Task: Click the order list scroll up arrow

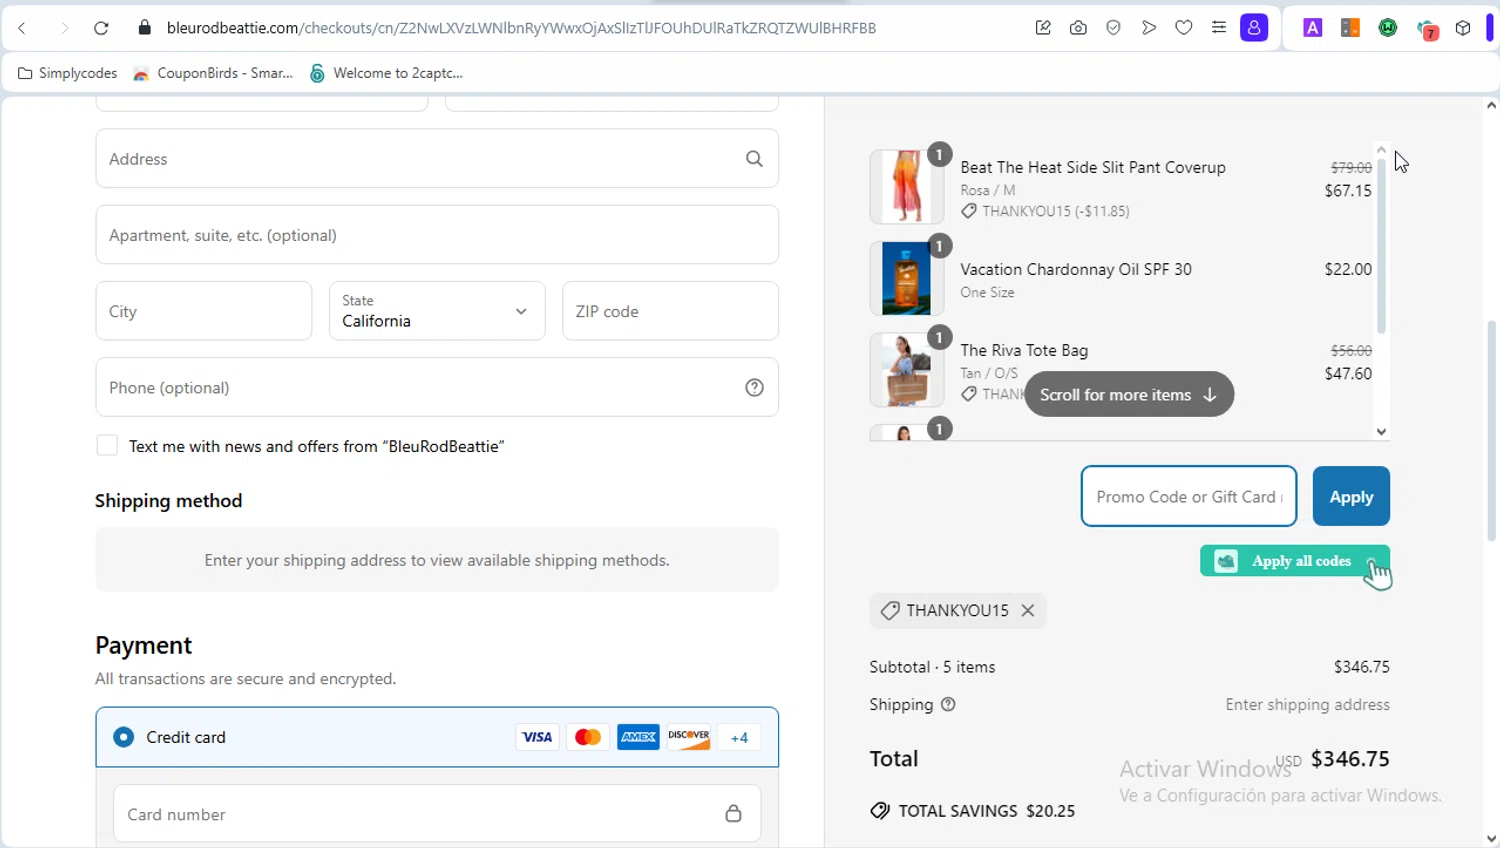Action: pos(1381,149)
